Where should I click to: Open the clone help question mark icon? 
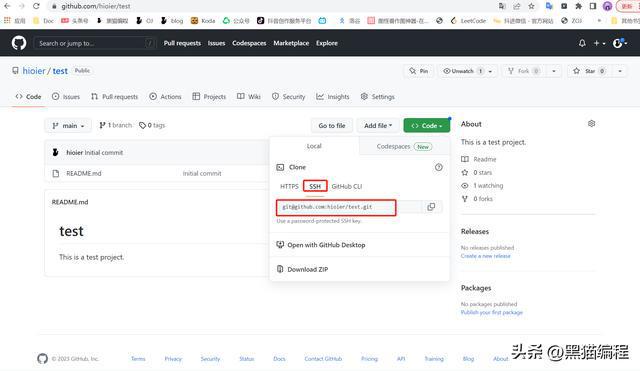coord(439,167)
